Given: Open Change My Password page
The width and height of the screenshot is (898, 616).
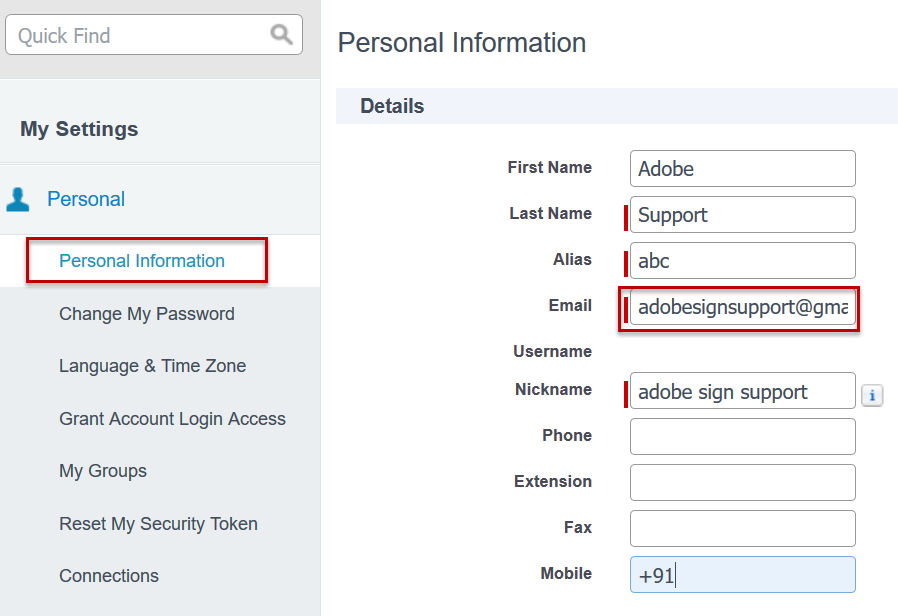Looking at the screenshot, I should [147, 314].
